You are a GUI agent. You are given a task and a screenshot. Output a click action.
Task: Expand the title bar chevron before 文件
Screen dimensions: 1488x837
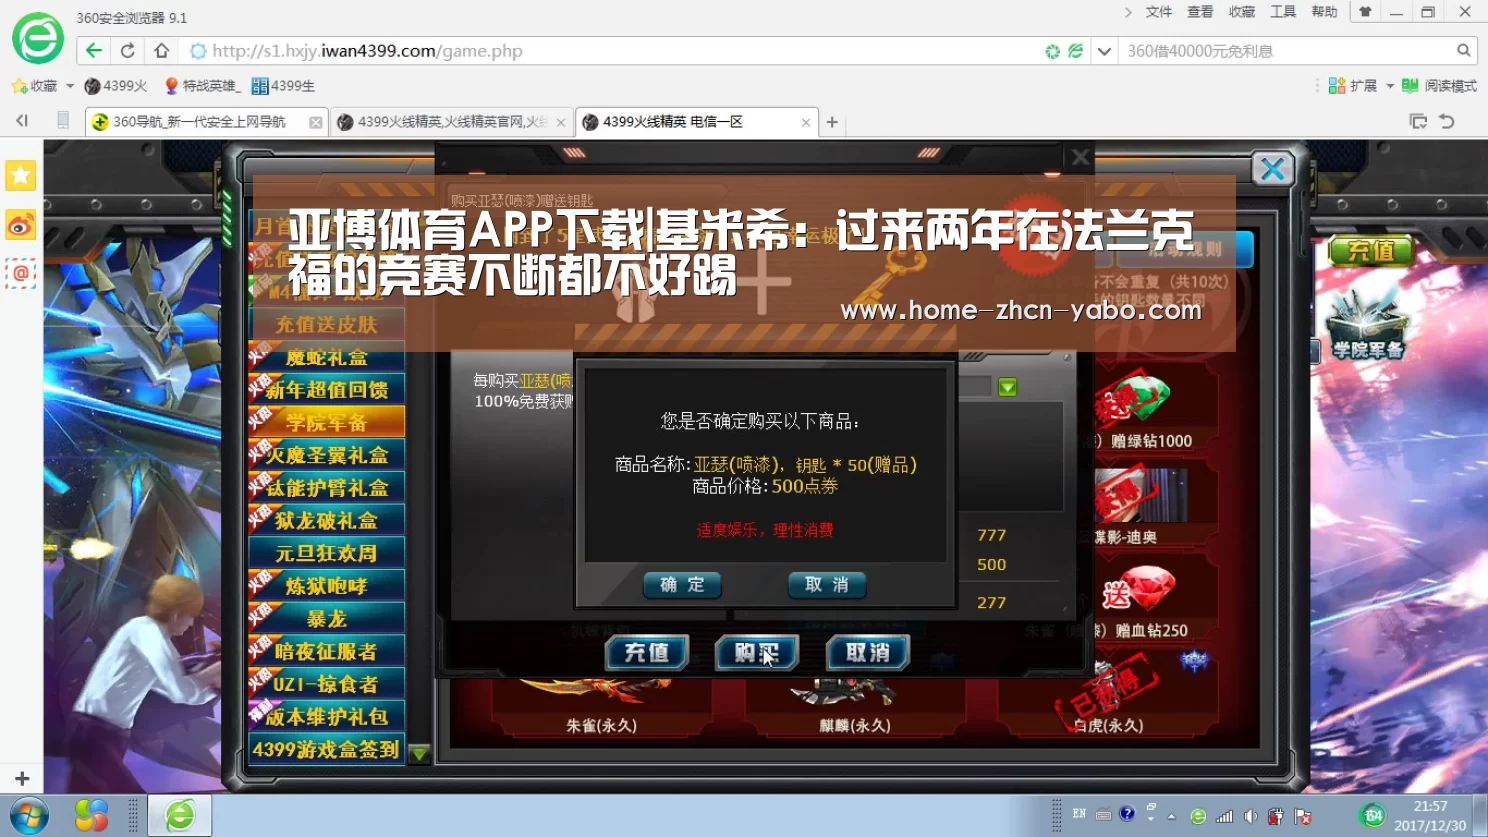(1128, 12)
